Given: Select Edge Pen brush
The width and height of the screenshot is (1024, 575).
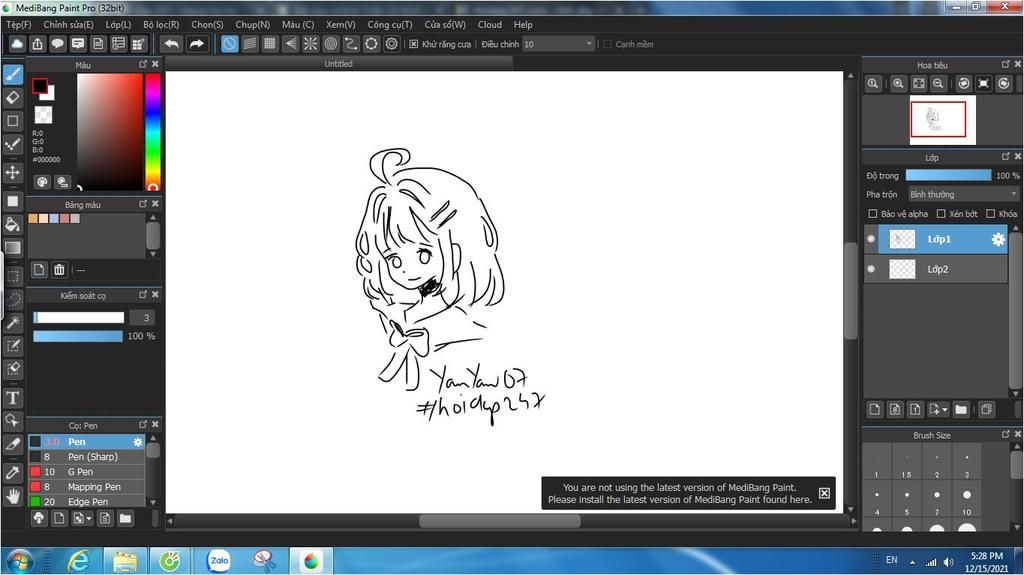Looking at the screenshot, I should [86, 502].
